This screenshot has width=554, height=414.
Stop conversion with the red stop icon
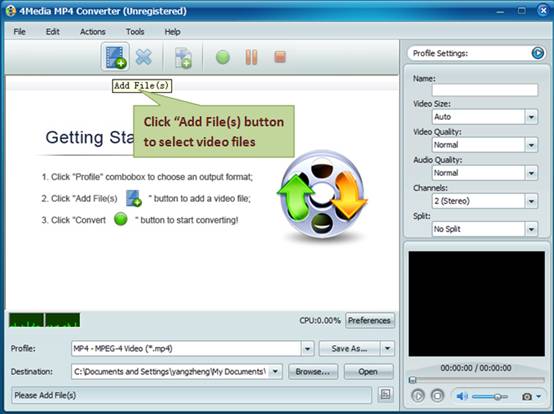tap(280, 57)
